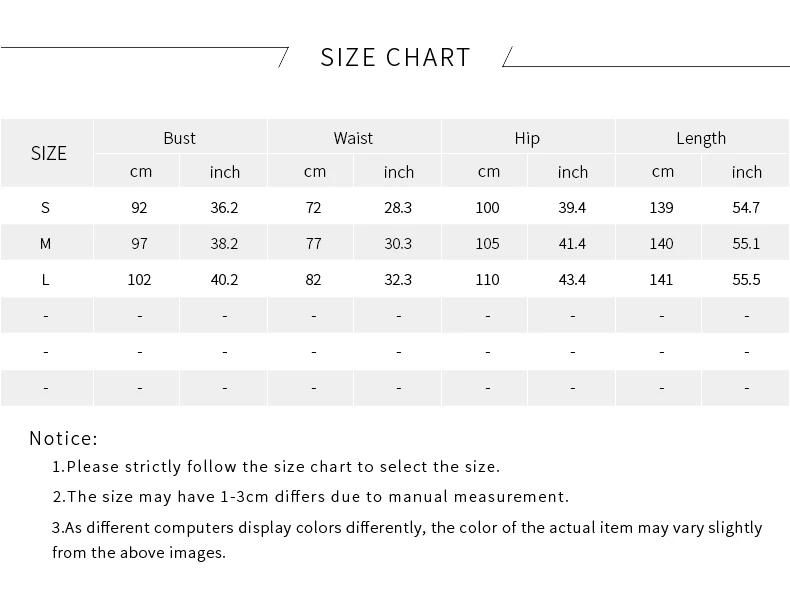790x592 pixels.
Task: Click the Bust column header
Action: tap(179, 138)
